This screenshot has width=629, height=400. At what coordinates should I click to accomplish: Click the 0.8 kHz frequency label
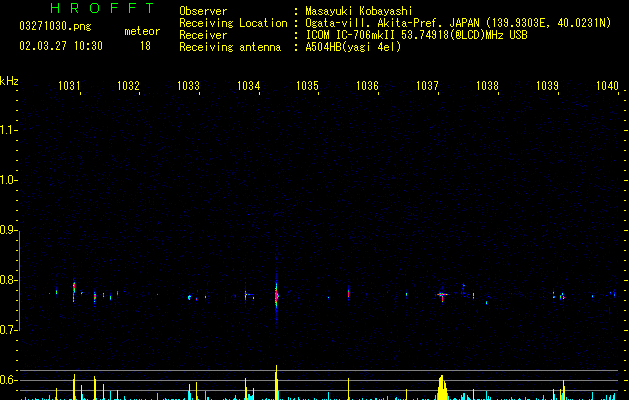(x=8, y=280)
